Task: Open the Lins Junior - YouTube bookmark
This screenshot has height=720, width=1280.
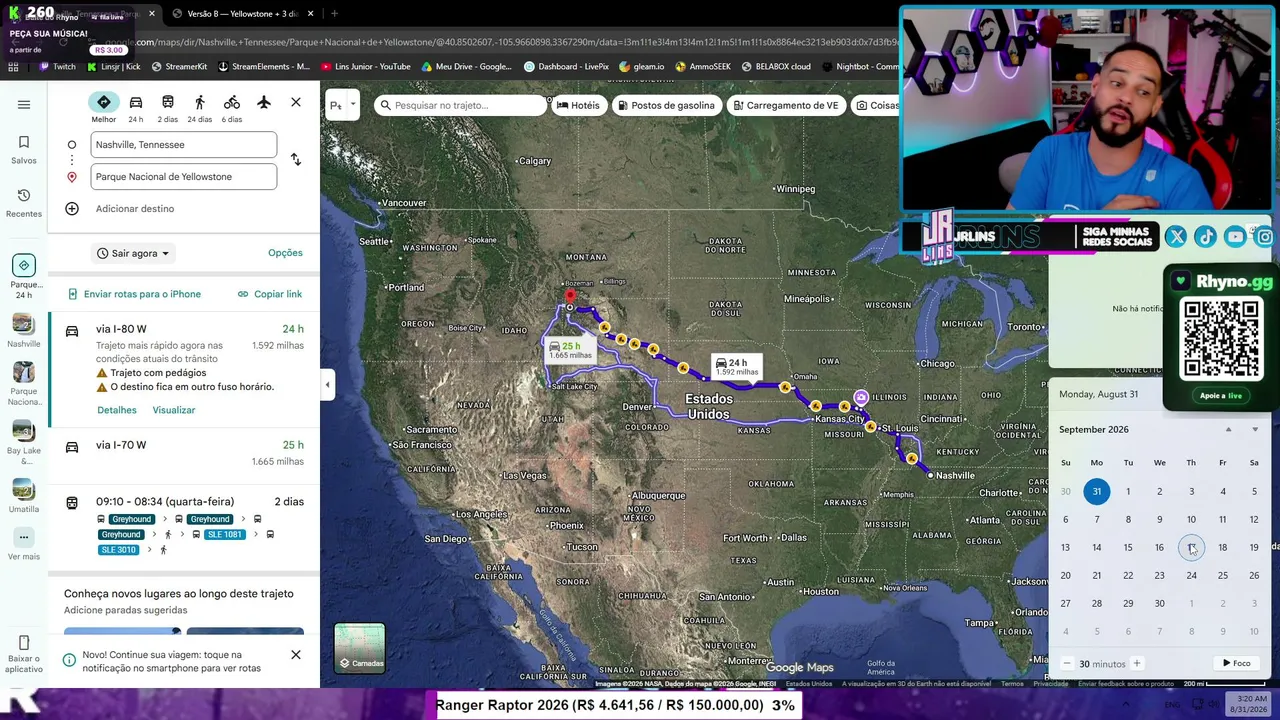Action: (x=366, y=67)
